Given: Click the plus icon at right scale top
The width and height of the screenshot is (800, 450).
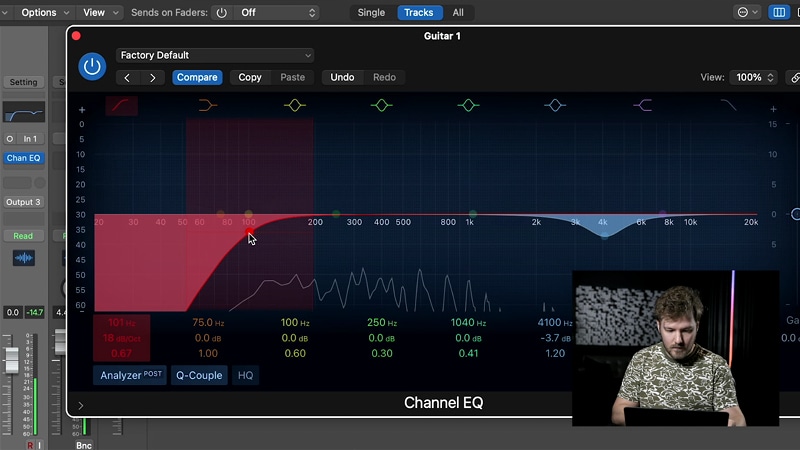Looking at the screenshot, I should click(773, 109).
